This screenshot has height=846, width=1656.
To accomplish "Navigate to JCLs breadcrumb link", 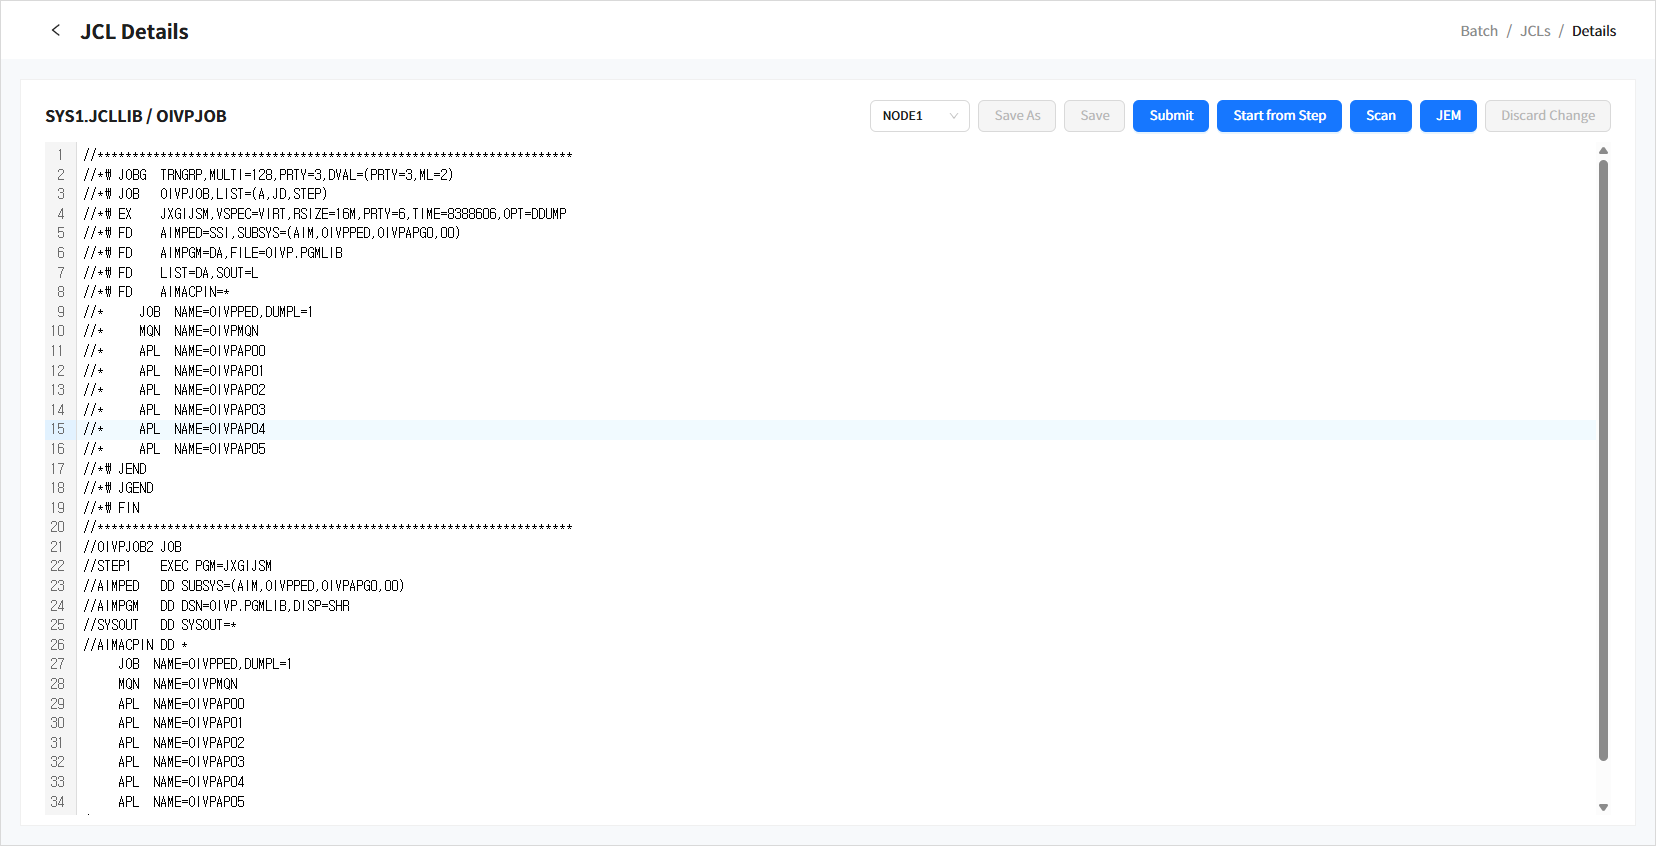I will [x=1534, y=31].
